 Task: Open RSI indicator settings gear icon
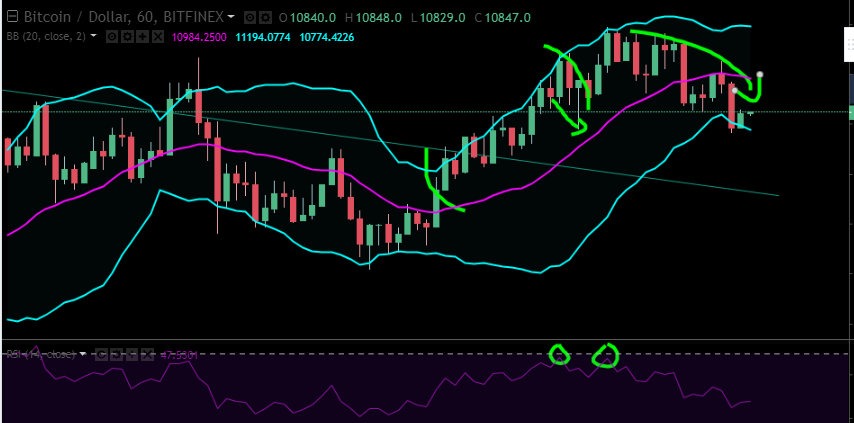pyautogui.click(x=116, y=354)
